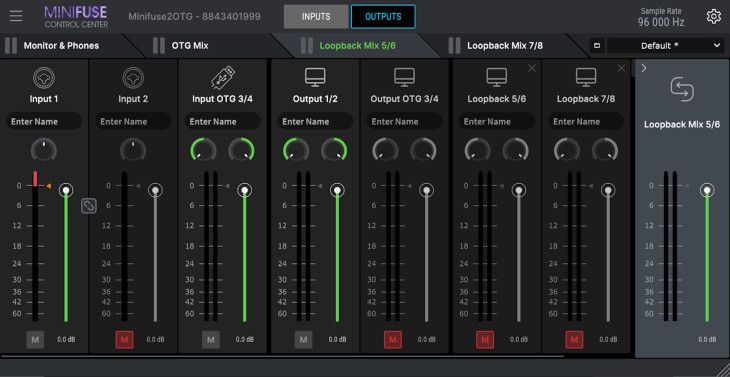Unmute Input 2 channel

pyautogui.click(x=124, y=340)
